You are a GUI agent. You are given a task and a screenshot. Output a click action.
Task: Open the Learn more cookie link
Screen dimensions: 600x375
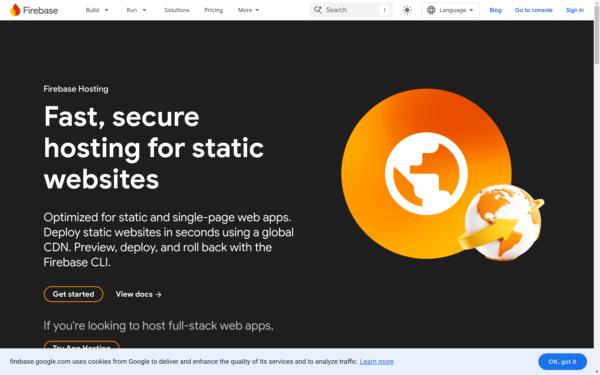pos(377,362)
